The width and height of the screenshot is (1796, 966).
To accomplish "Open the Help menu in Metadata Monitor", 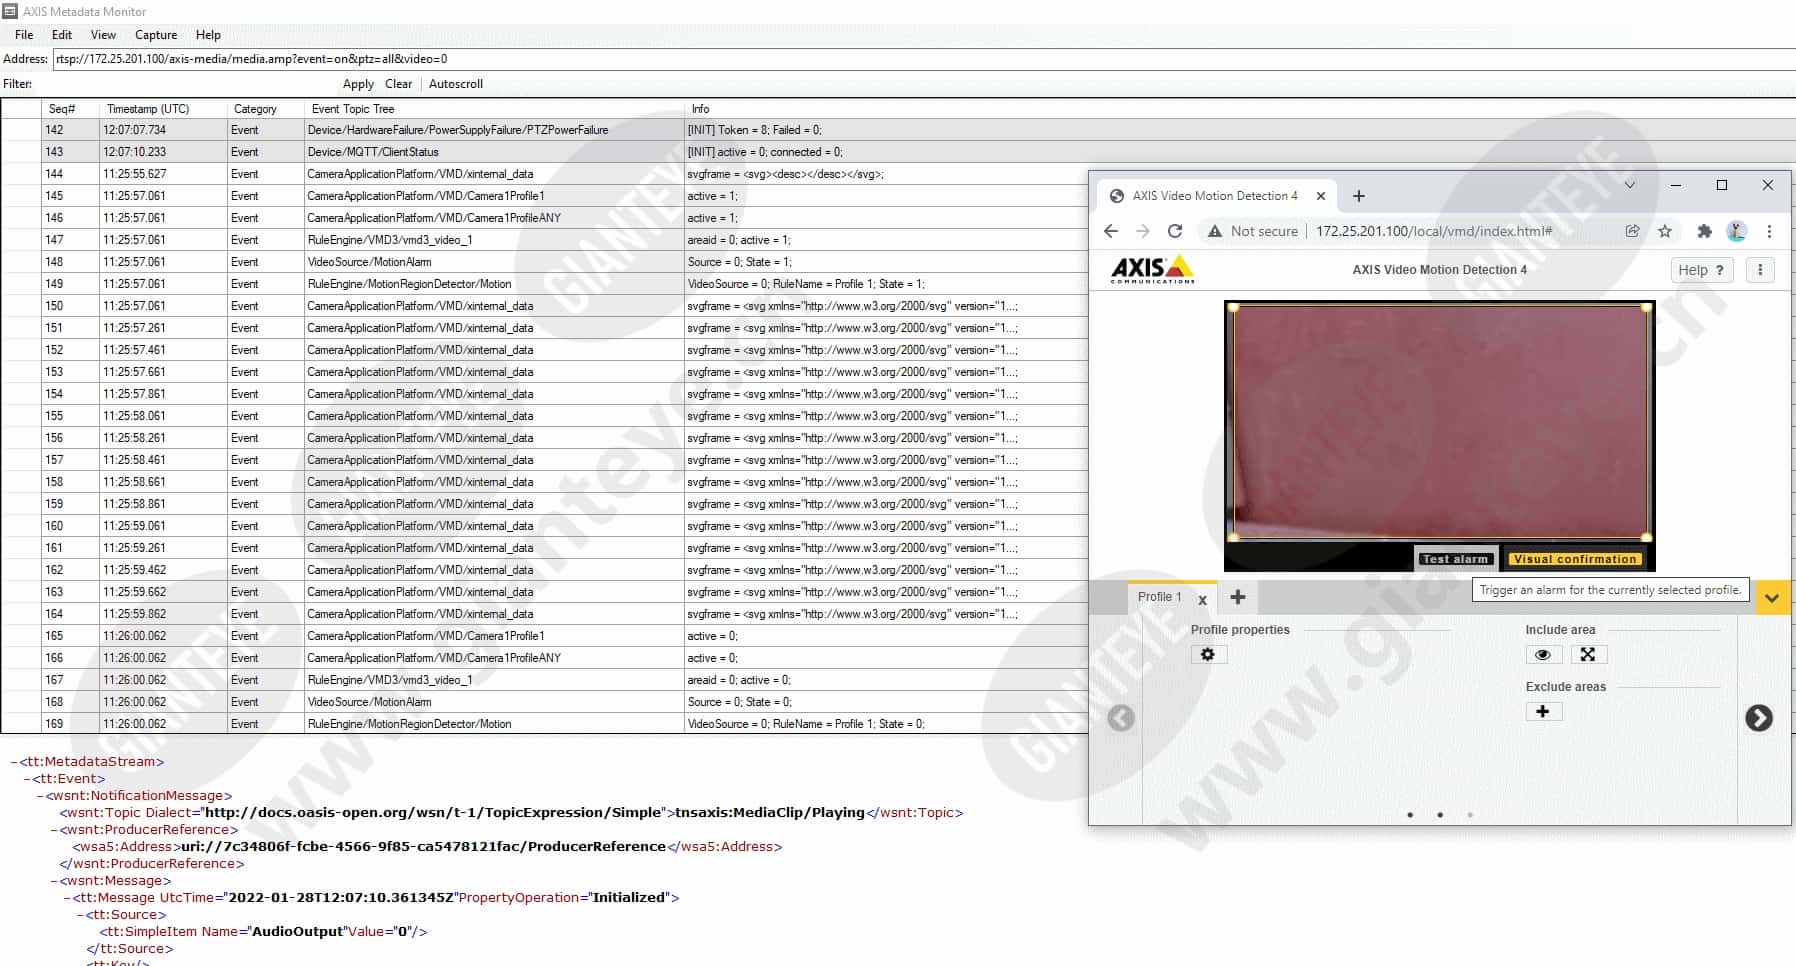I will (x=208, y=35).
